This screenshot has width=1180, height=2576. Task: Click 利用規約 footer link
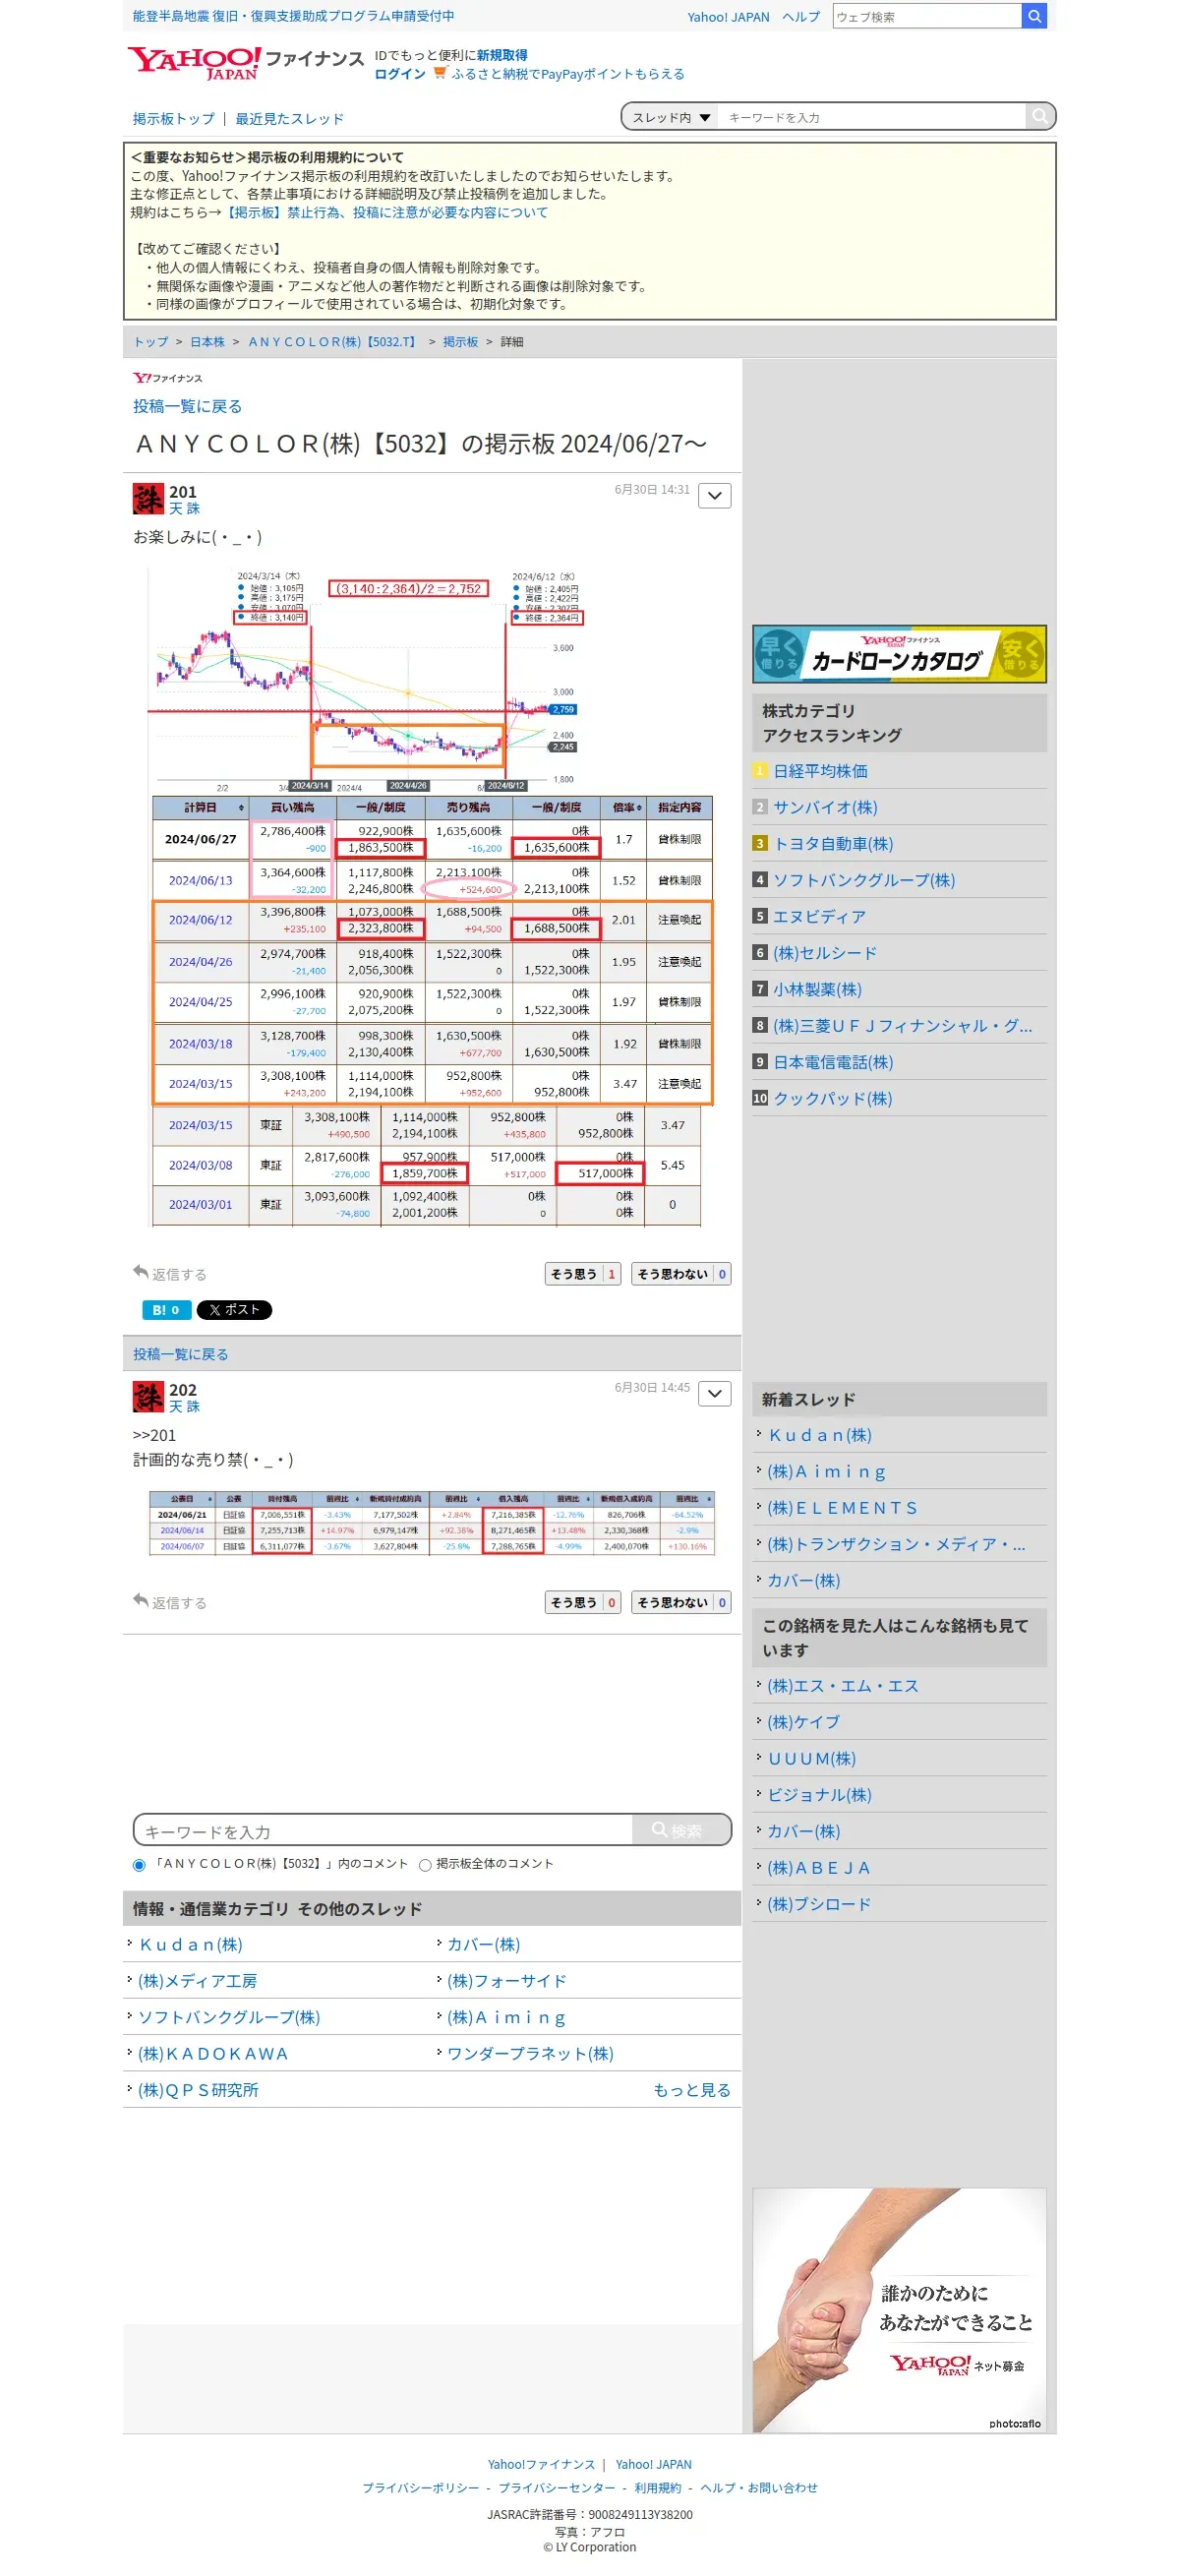tap(657, 2488)
